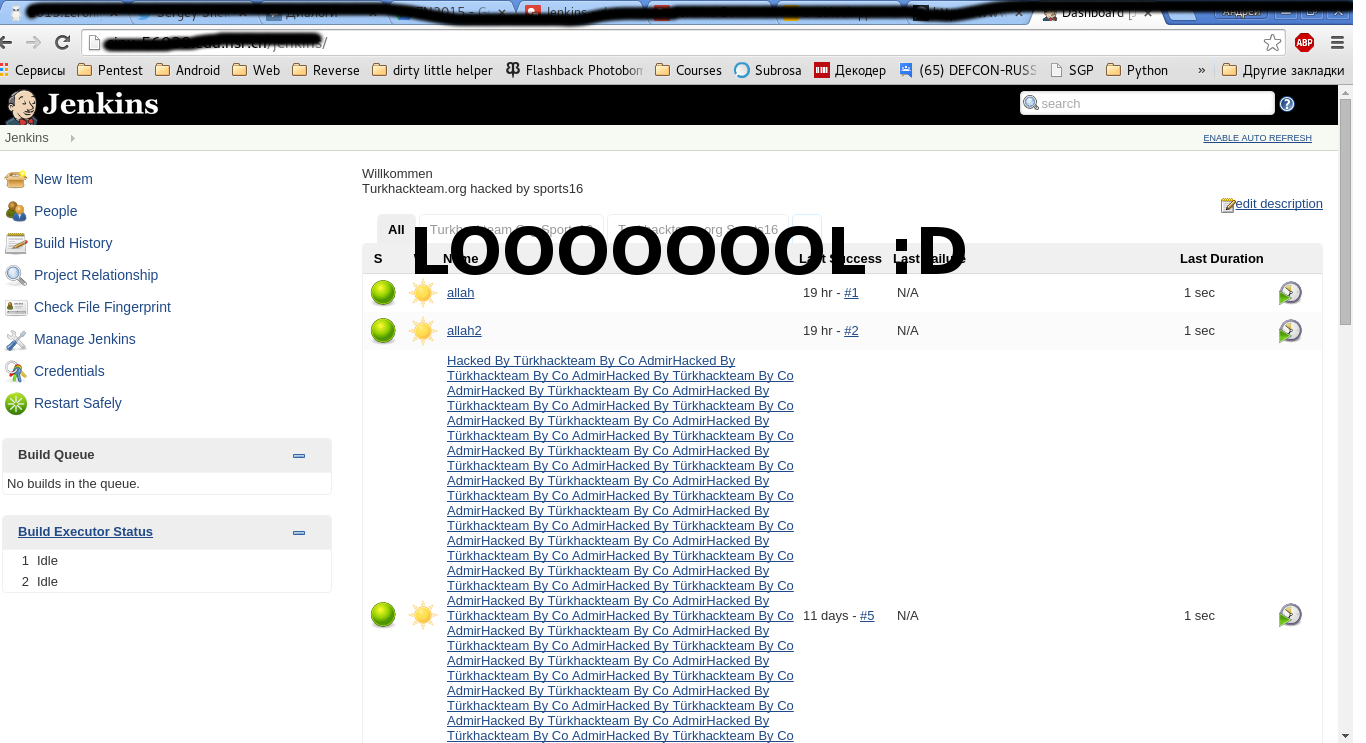The width and height of the screenshot is (1366, 743).
Task: Reload the page in the browser
Action: (x=62, y=42)
